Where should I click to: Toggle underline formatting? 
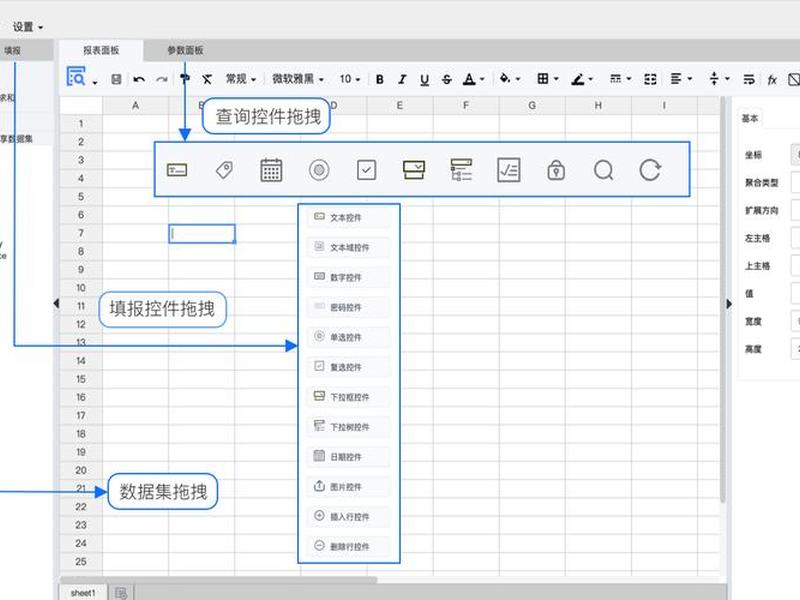[424, 80]
